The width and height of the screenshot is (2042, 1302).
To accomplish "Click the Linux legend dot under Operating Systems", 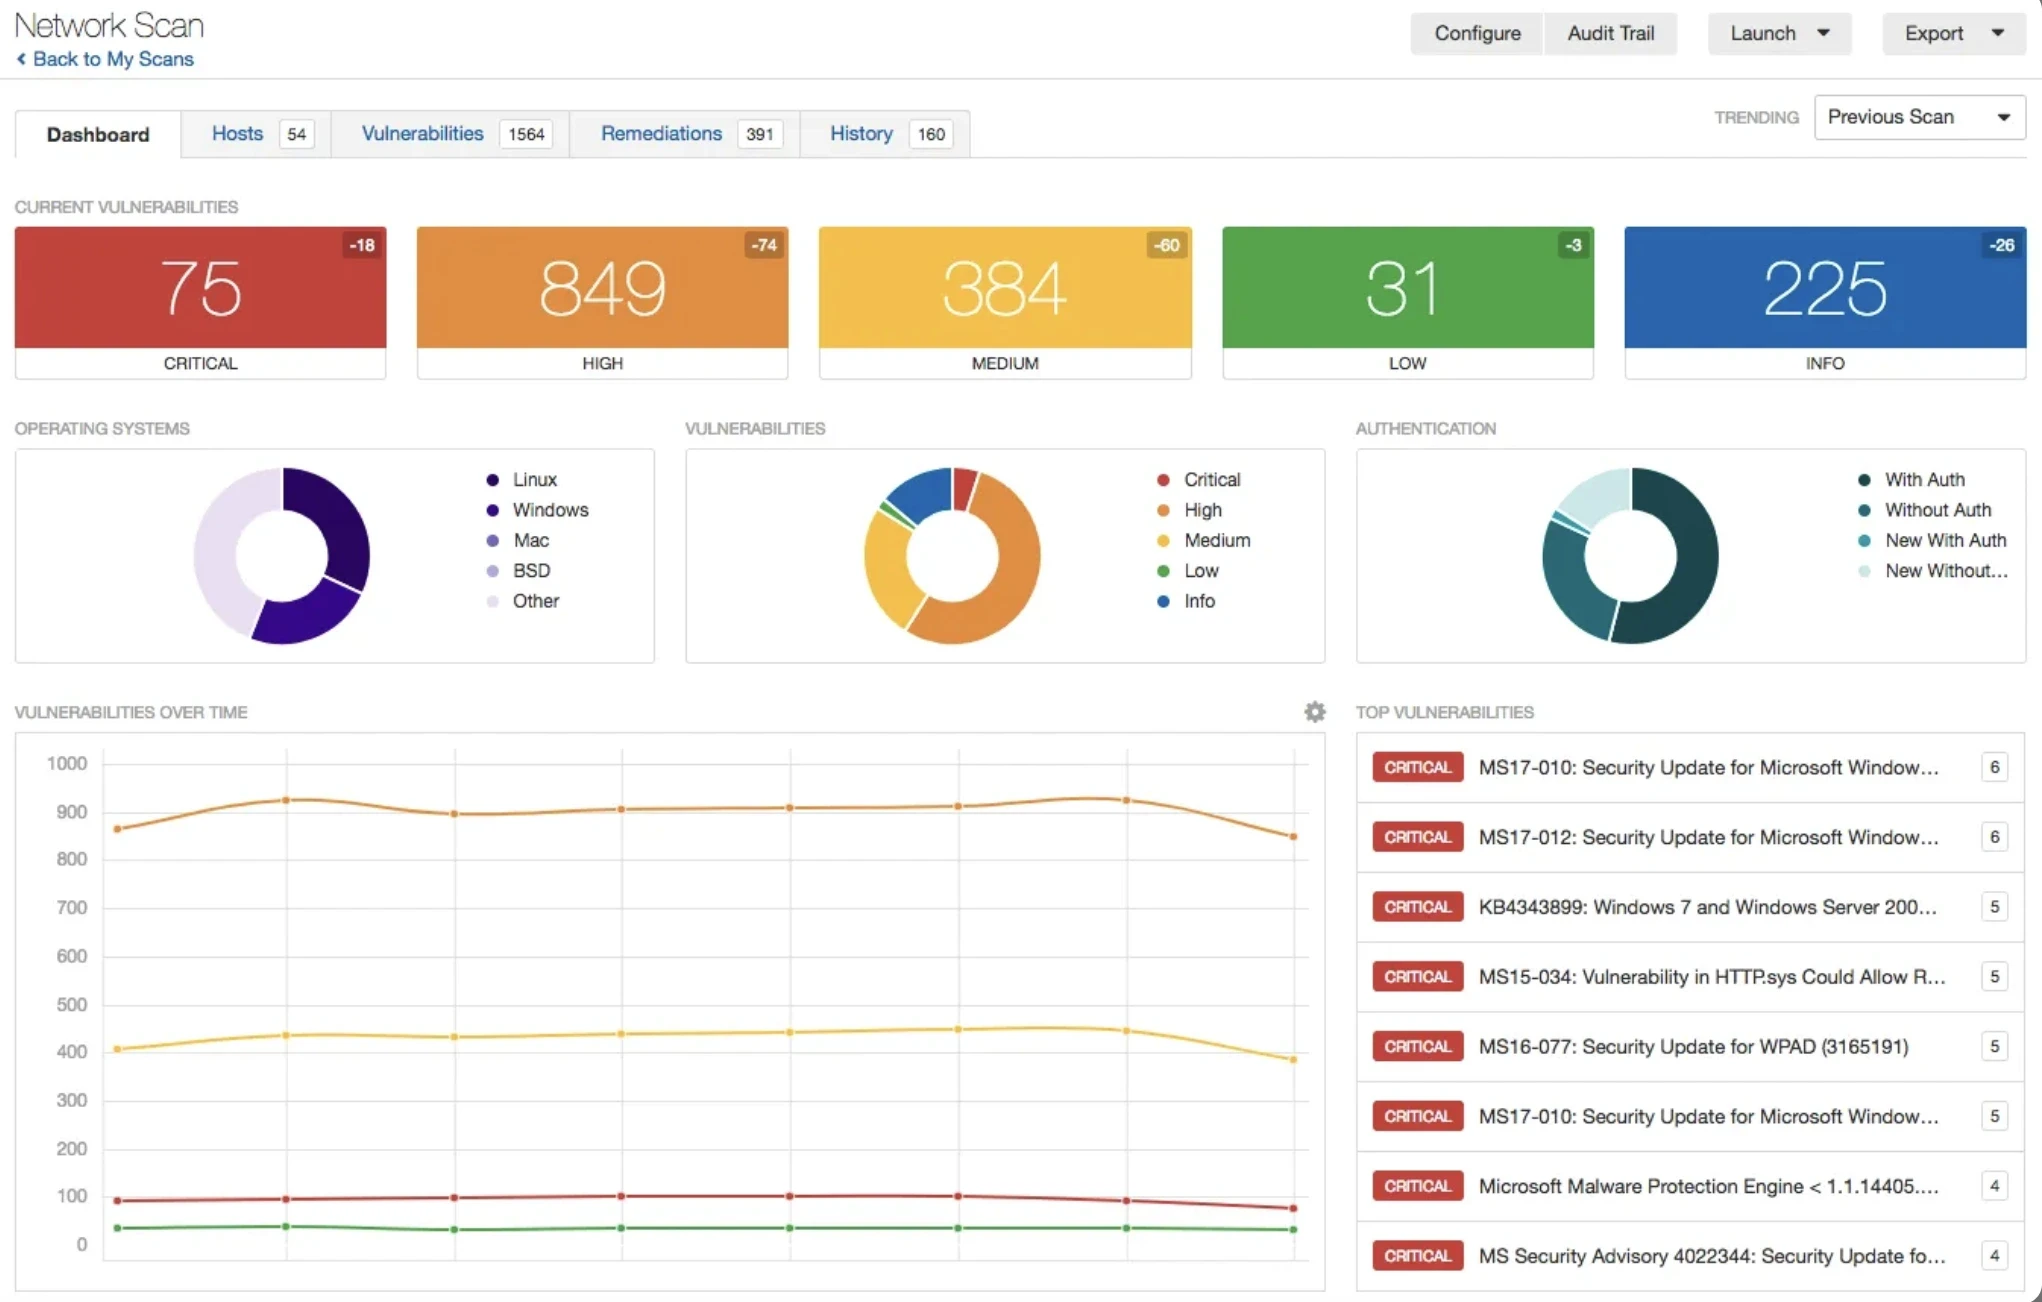I will click(492, 479).
